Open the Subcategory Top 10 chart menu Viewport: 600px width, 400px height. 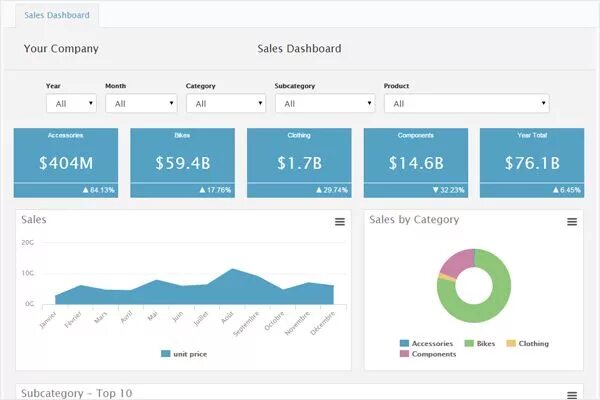pos(572,395)
